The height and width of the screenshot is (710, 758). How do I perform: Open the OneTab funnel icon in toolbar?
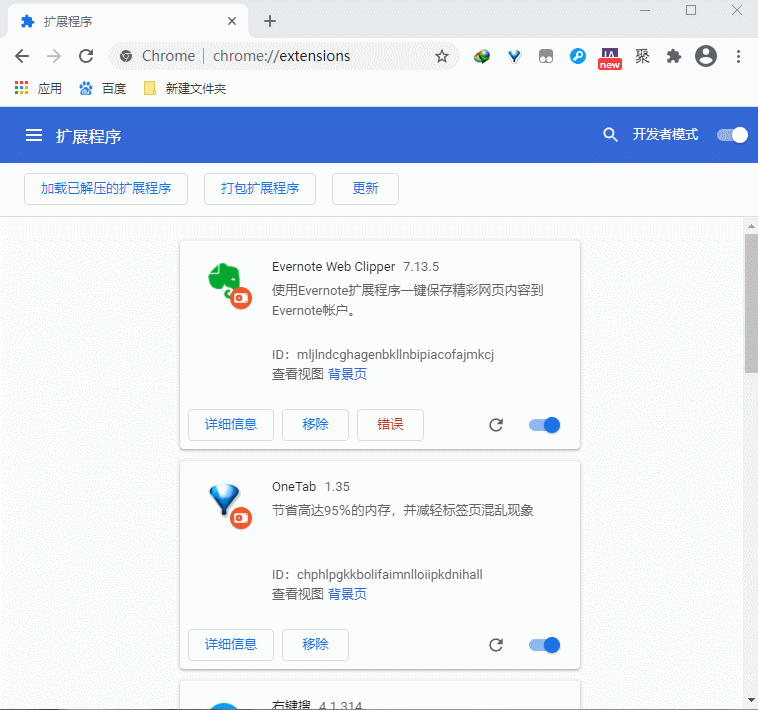pos(514,57)
